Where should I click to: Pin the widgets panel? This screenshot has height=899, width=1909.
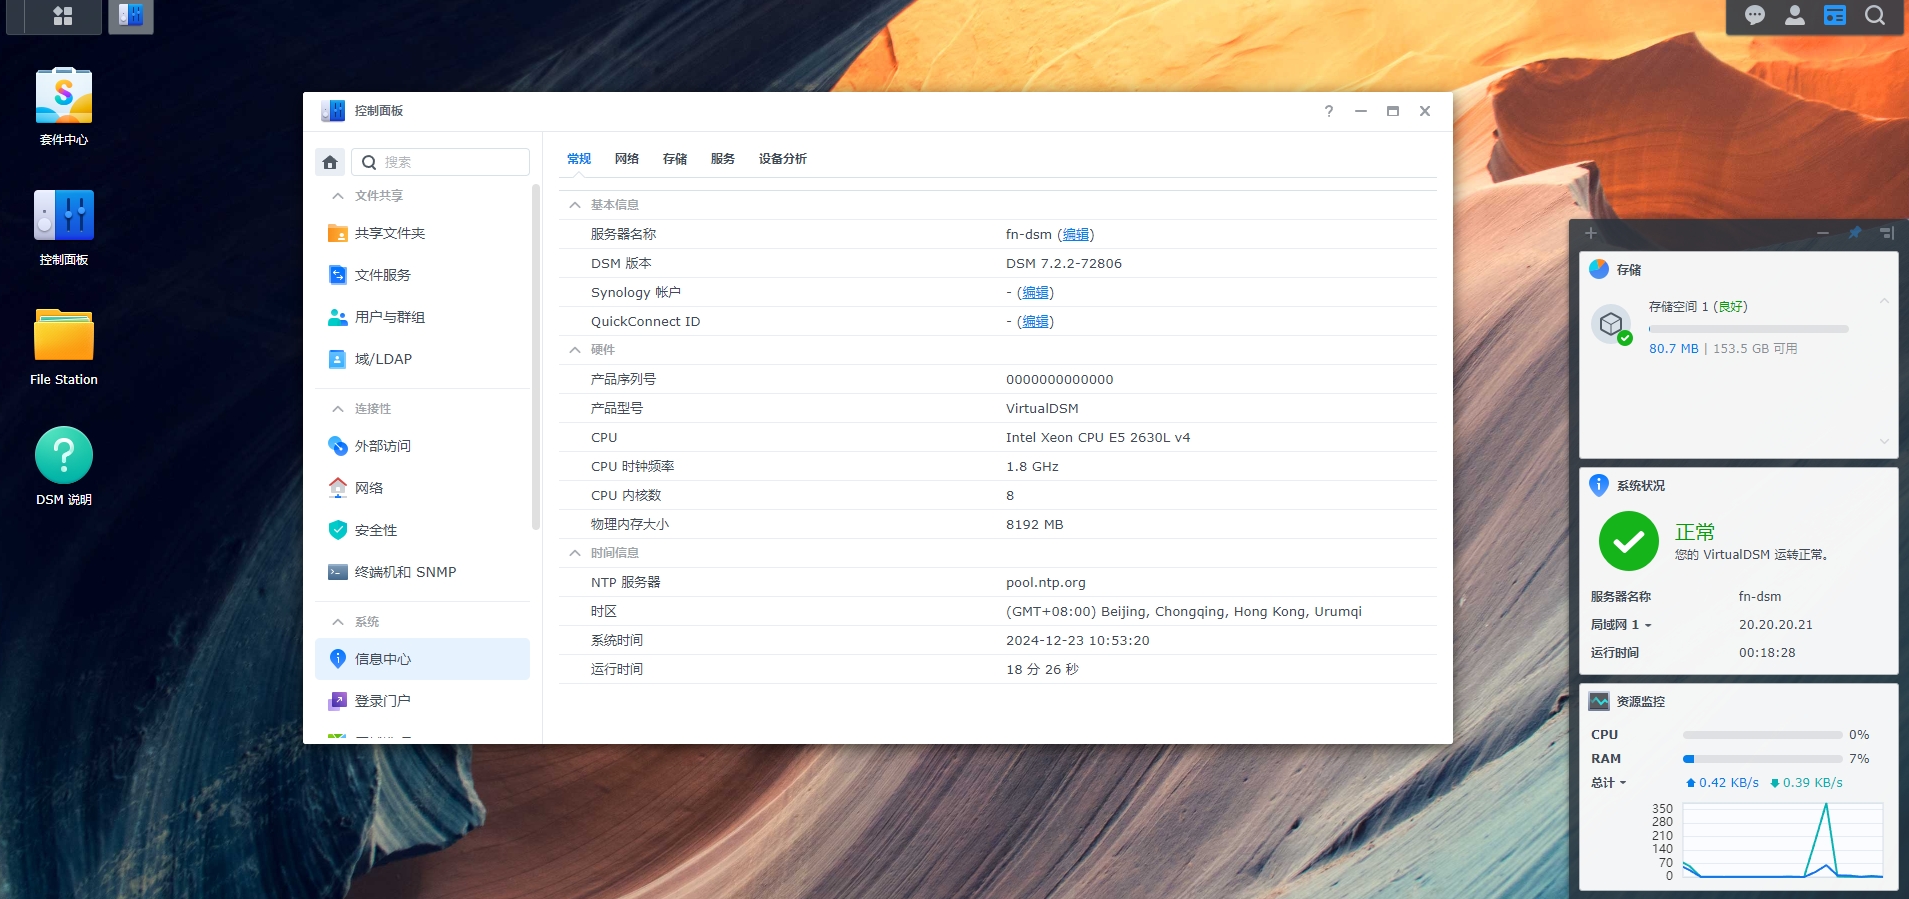[x=1855, y=233]
